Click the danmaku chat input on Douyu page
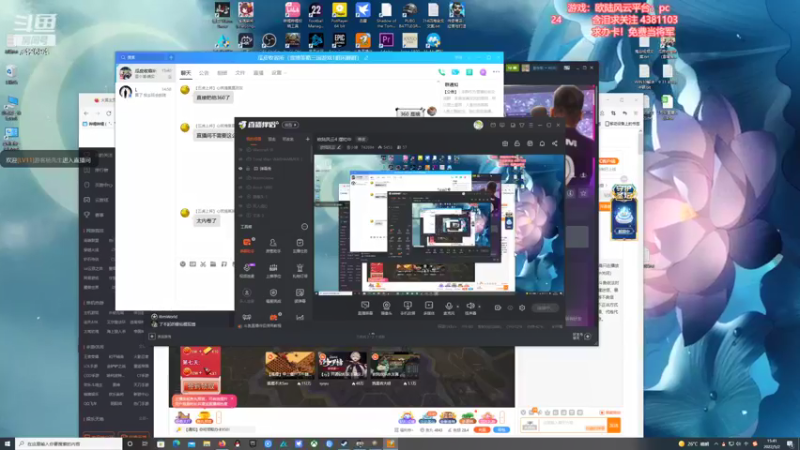 (573, 425)
